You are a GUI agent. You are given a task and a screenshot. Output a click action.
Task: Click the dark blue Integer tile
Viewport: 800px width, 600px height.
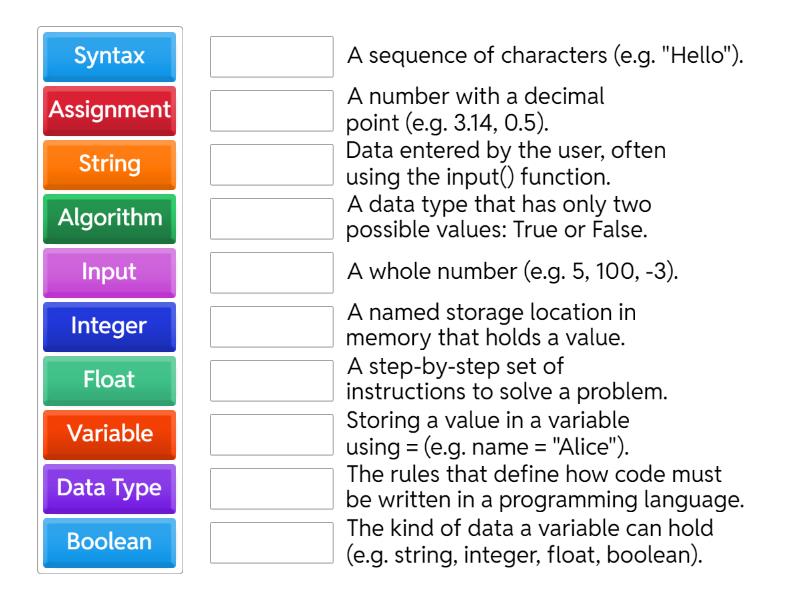109,327
